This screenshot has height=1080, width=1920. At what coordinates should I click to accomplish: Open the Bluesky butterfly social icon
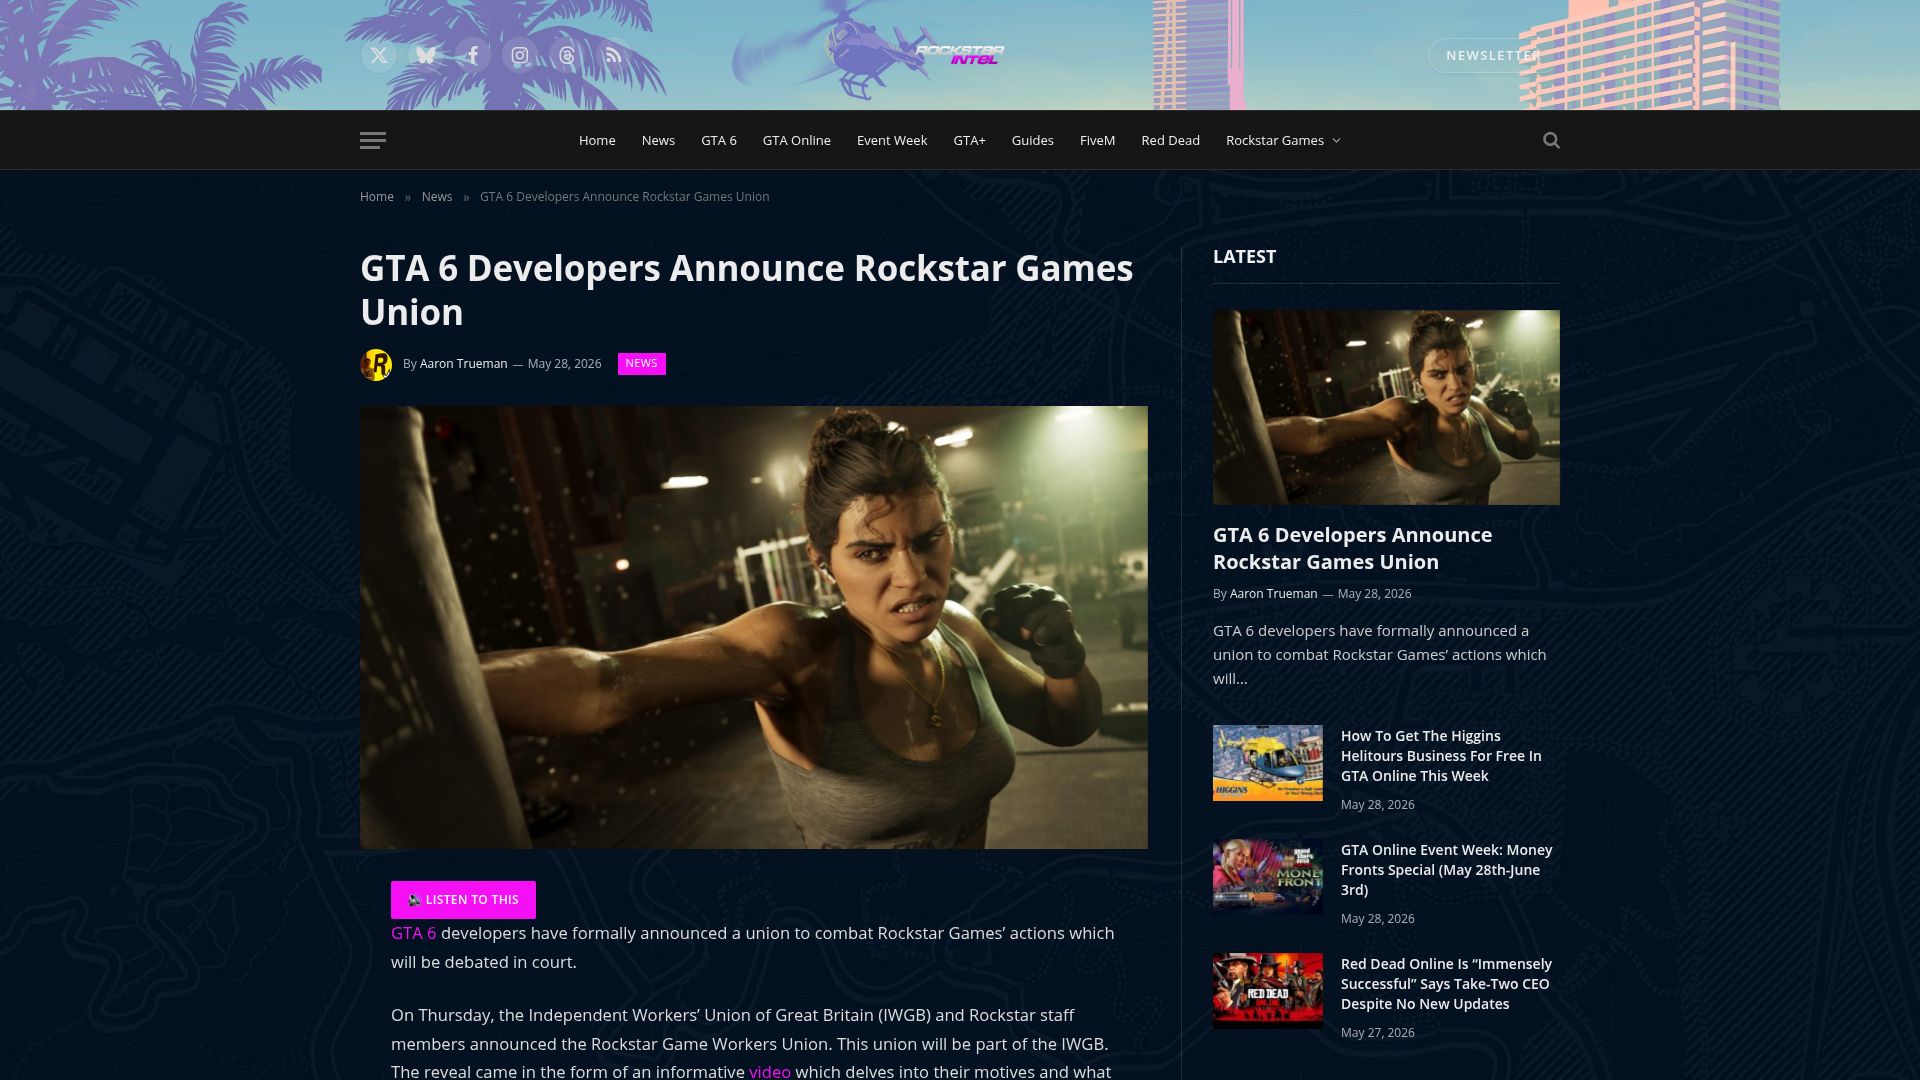(x=426, y=56)
